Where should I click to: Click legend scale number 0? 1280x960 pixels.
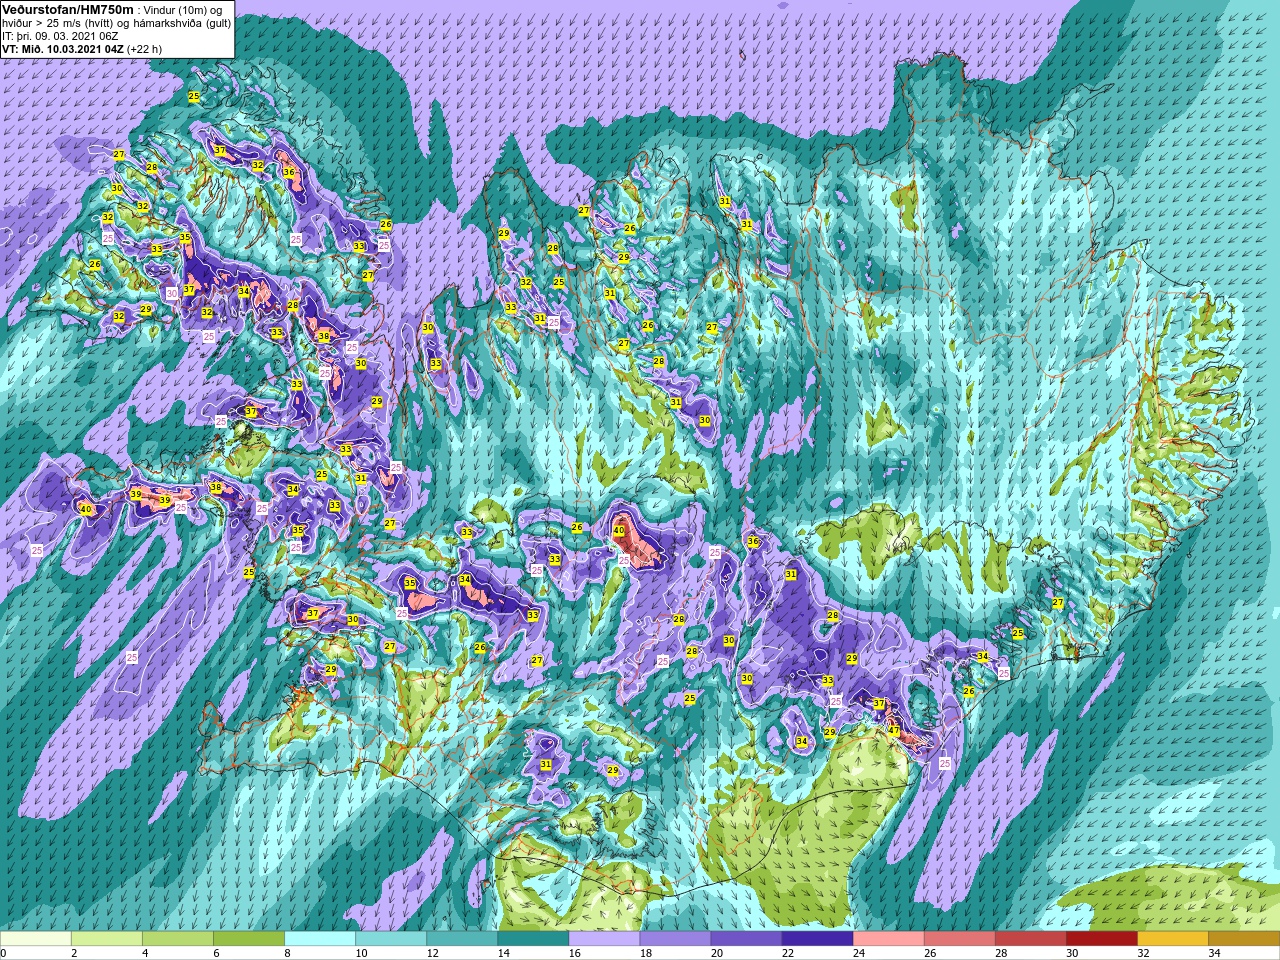pyautogui.click(x=3, y=953)
